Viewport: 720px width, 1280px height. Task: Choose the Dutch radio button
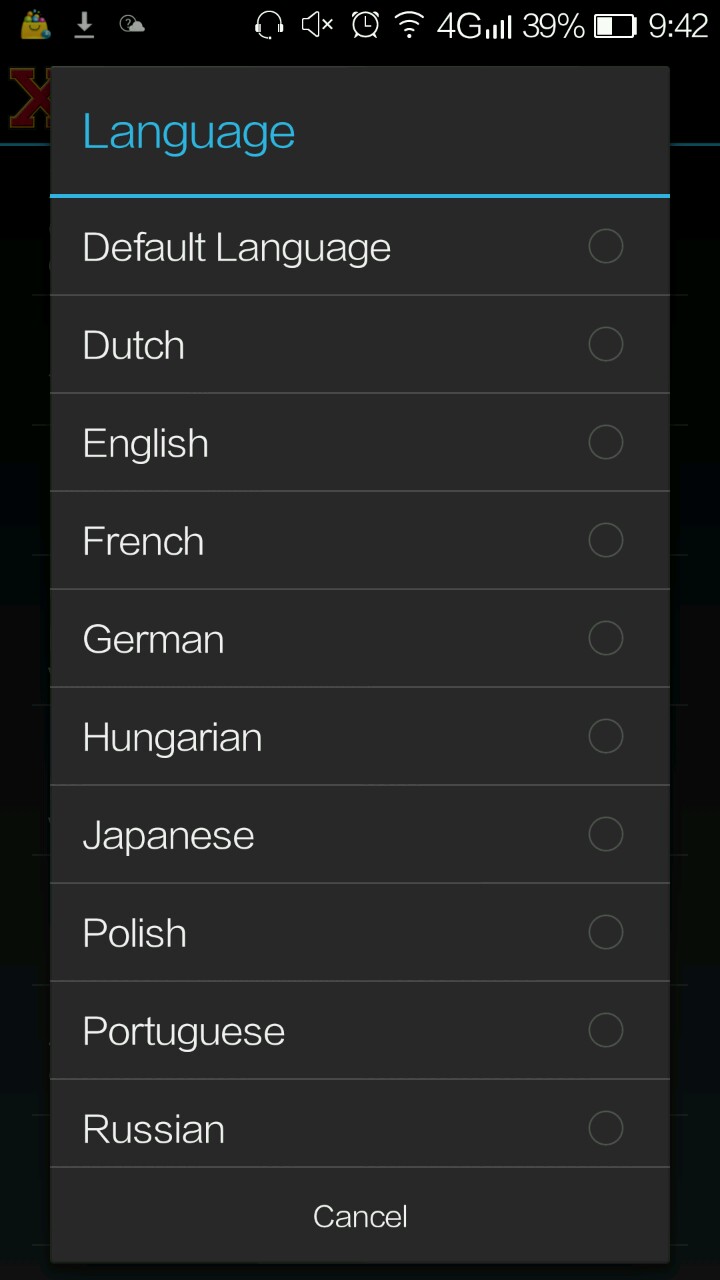[605, 344]
